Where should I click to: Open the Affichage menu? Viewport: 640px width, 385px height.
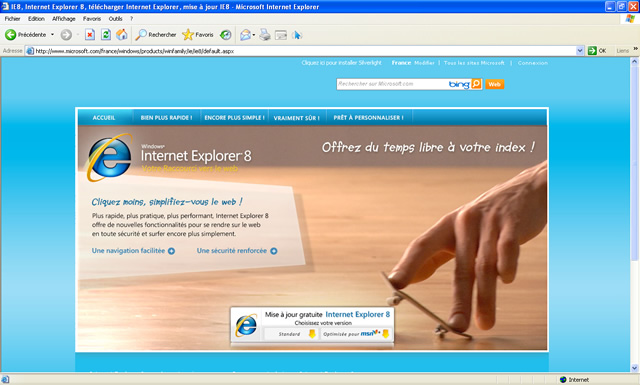(64, 19)
